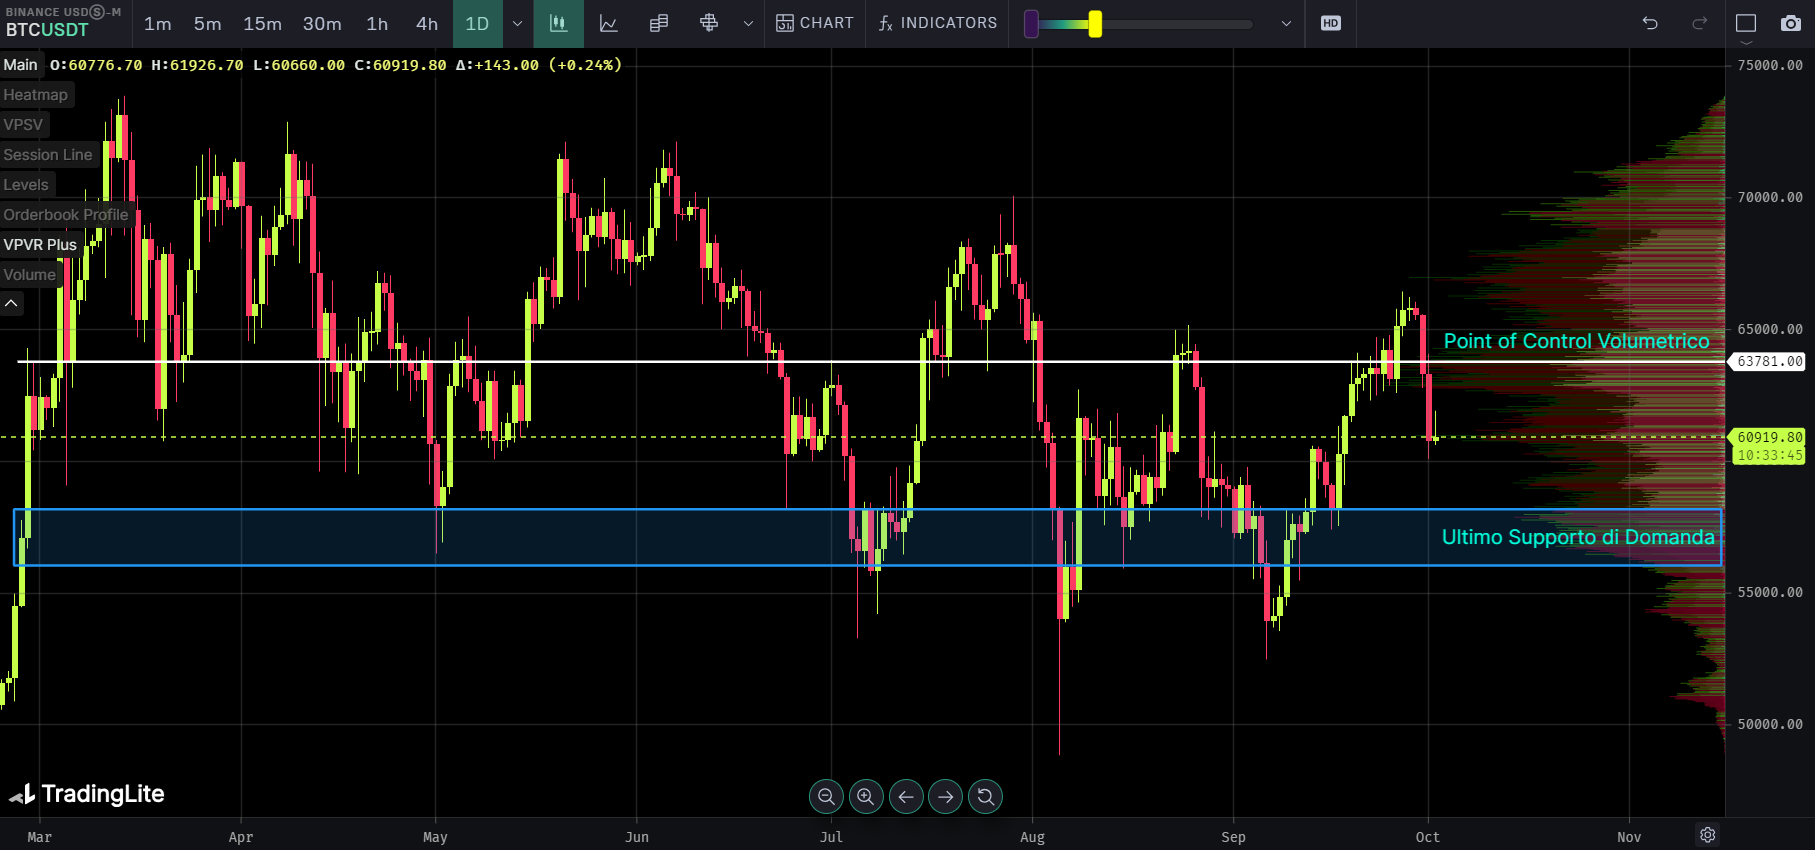Click the Nov label on time axis

pyautogui.click(x=1629, y=837)
